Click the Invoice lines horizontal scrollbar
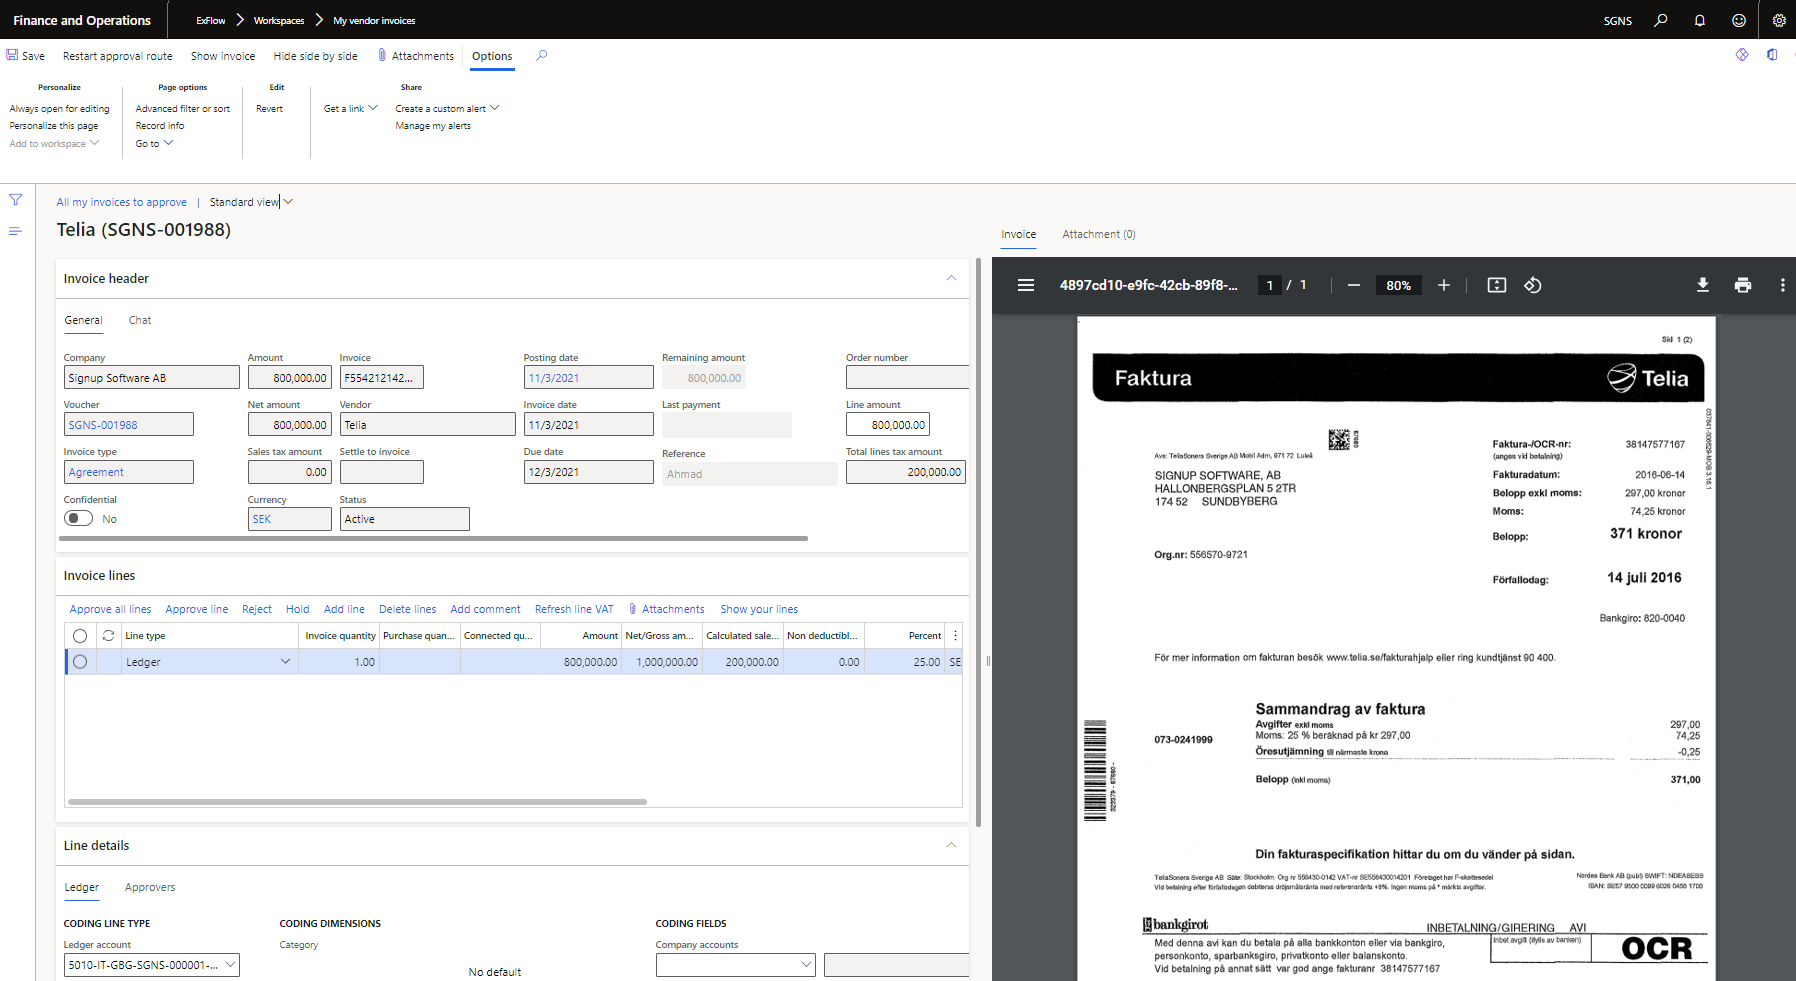 pos(357,801)
